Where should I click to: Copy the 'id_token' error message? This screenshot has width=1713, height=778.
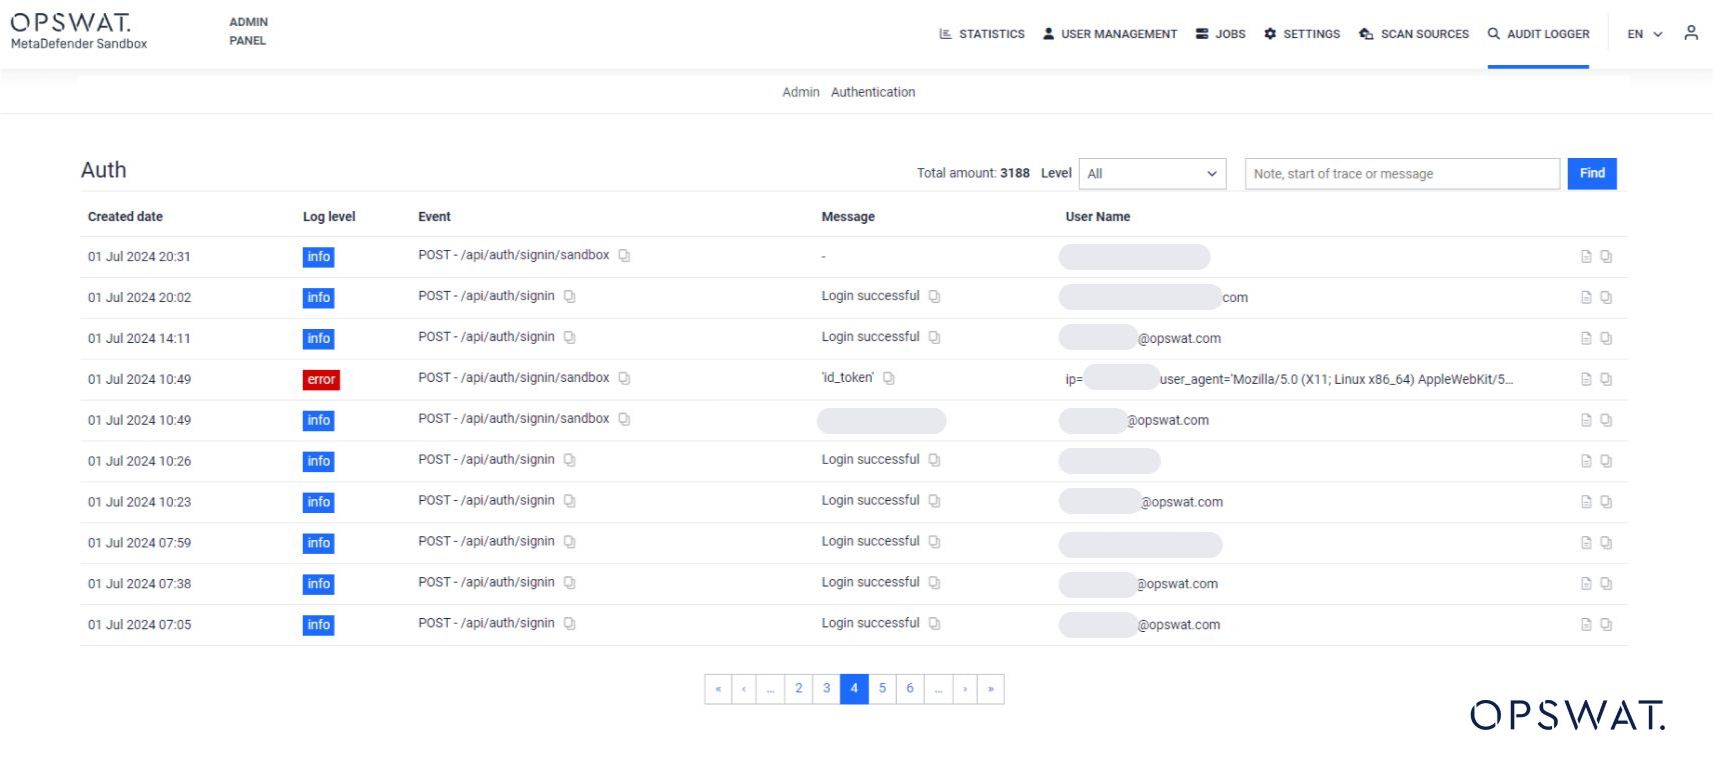click(888, 379)
